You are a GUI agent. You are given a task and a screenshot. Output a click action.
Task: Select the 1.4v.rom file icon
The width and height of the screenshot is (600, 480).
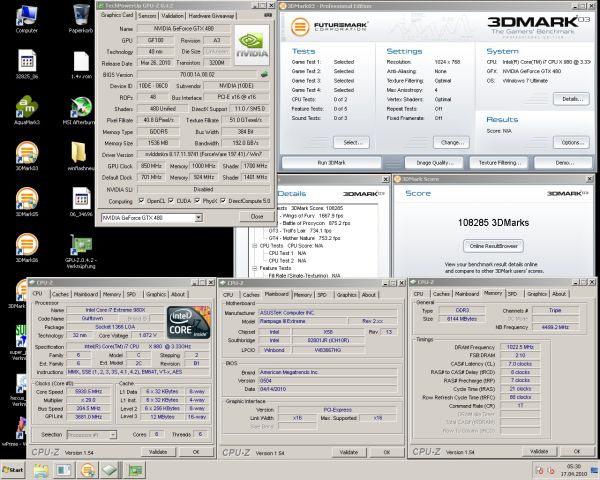pyautogui.click(x=81, y=64)
